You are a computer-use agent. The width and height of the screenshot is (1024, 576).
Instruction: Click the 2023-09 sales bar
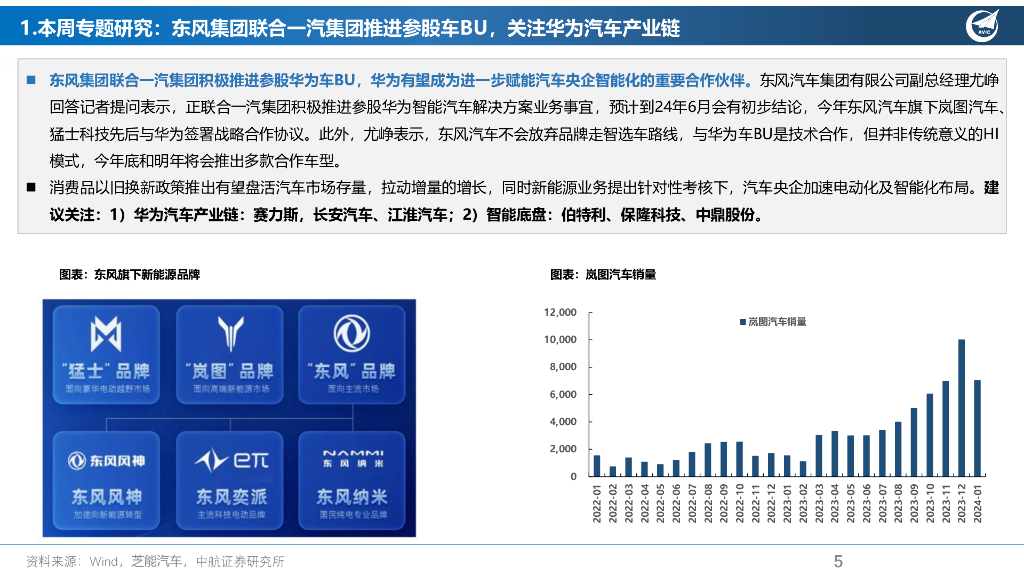pyautogui.click(x=914, y=442)
